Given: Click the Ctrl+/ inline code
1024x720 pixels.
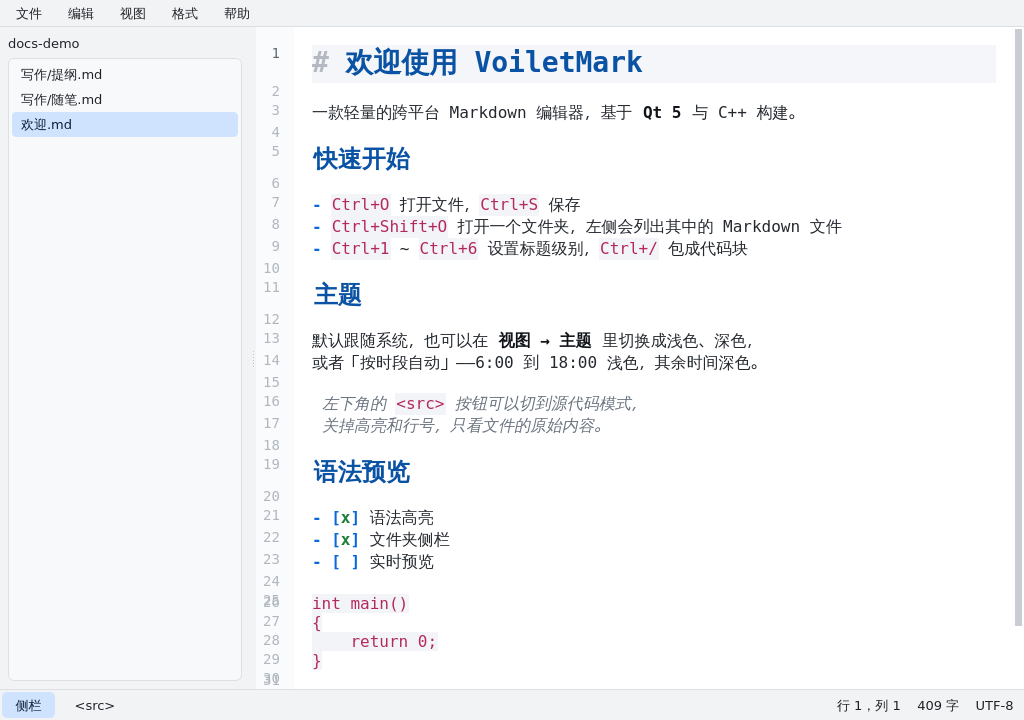Looking at the screenshot, I should tap(629, 249).
